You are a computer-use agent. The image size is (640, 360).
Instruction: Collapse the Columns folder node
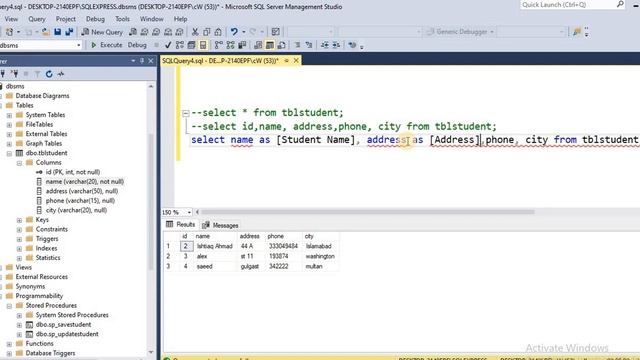coord(19,163)
